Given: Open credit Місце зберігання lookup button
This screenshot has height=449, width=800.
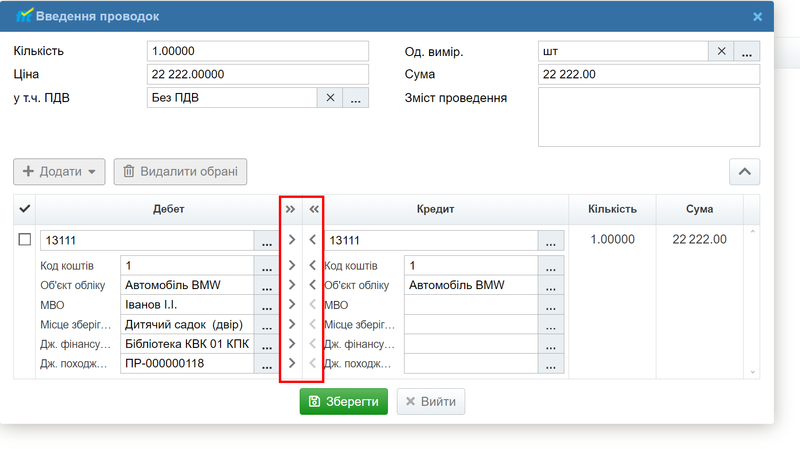Looking at the screenshot, I should [551, 325].
